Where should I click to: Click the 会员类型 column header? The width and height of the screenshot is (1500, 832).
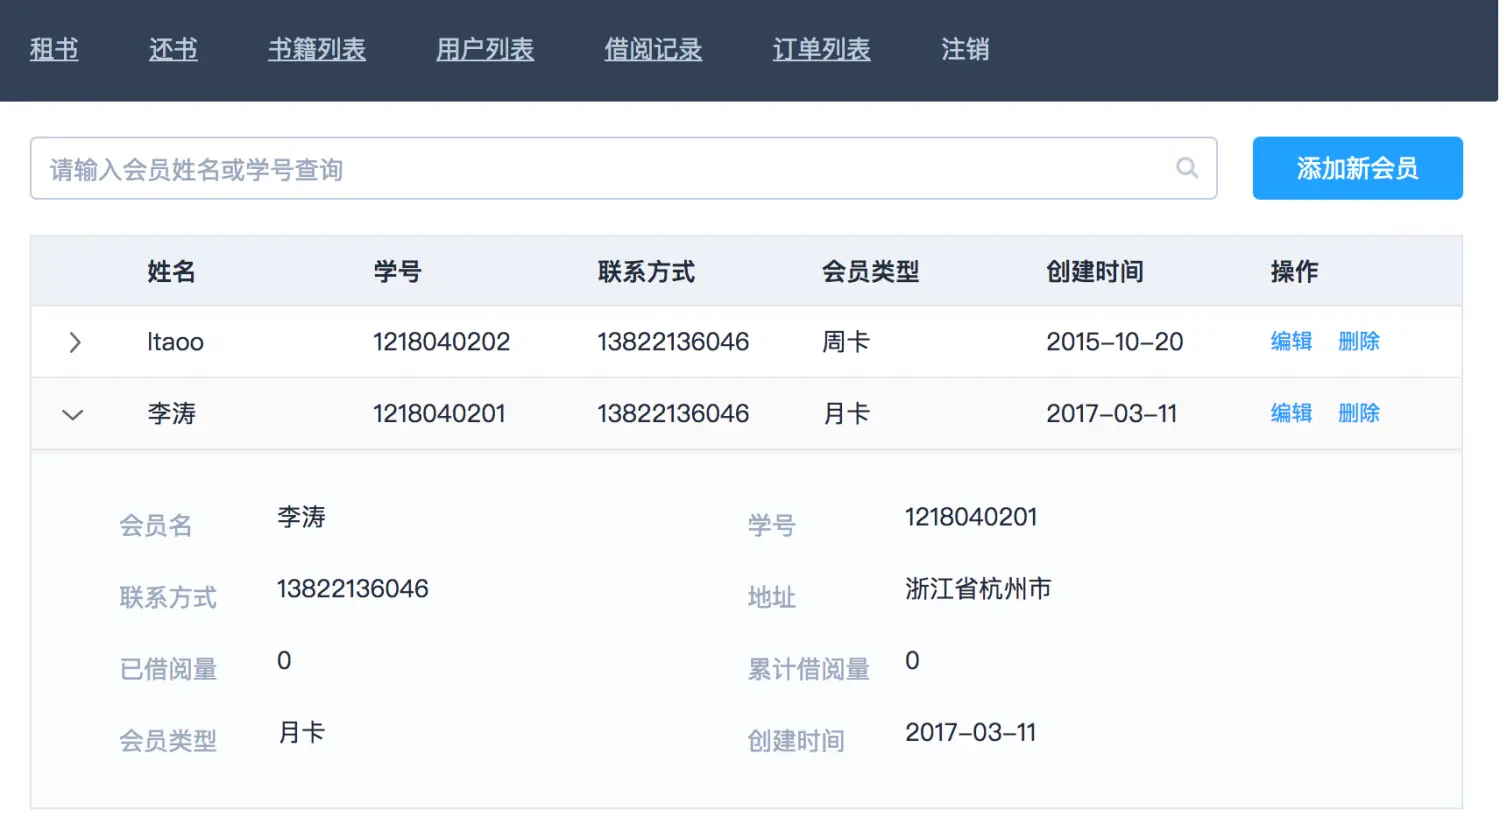(870, 271)
